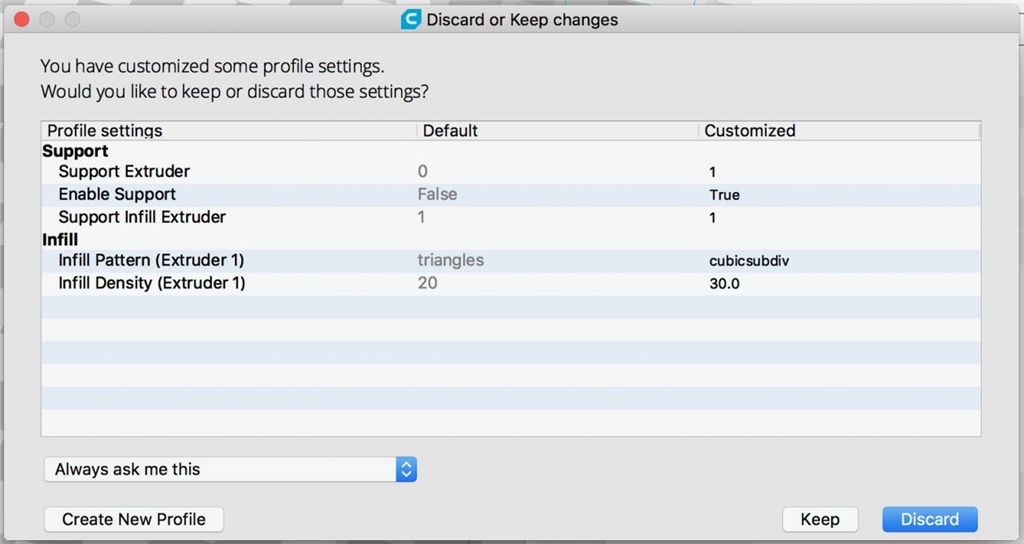
Task: Click the Keep button
Action: pyautogui.click(x=820, y=519)
